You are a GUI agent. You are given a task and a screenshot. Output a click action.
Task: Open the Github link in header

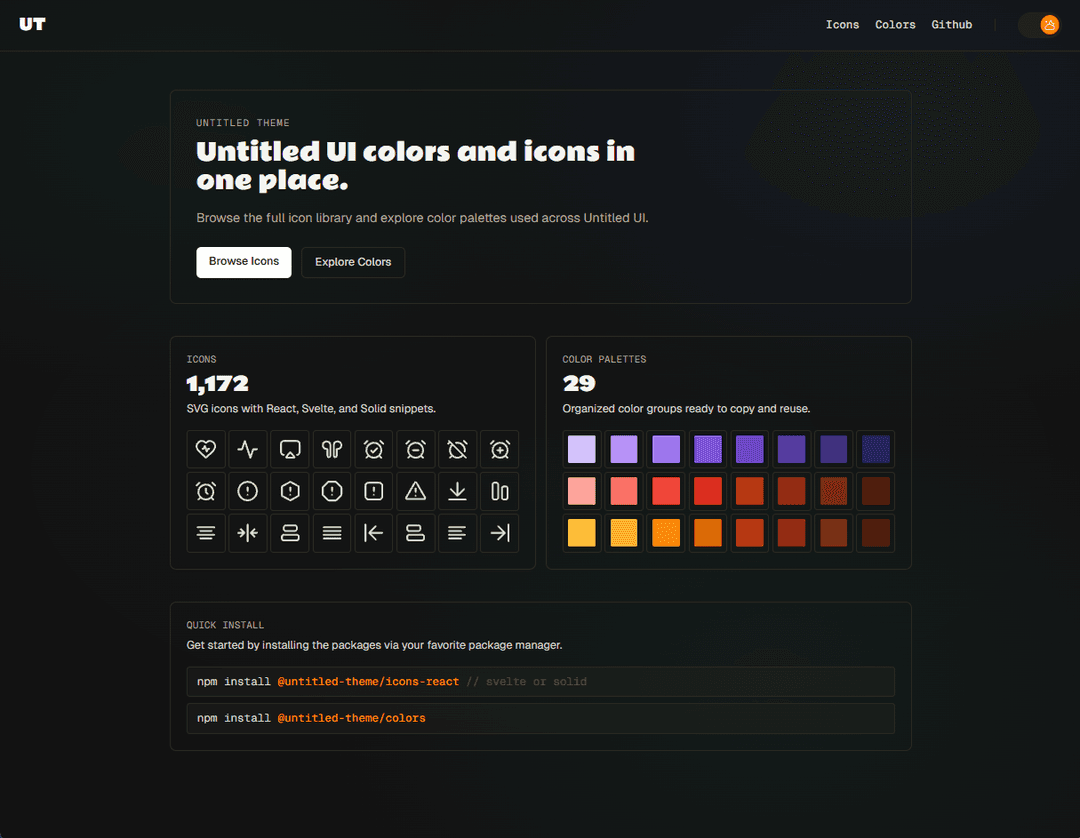point(951,25)
